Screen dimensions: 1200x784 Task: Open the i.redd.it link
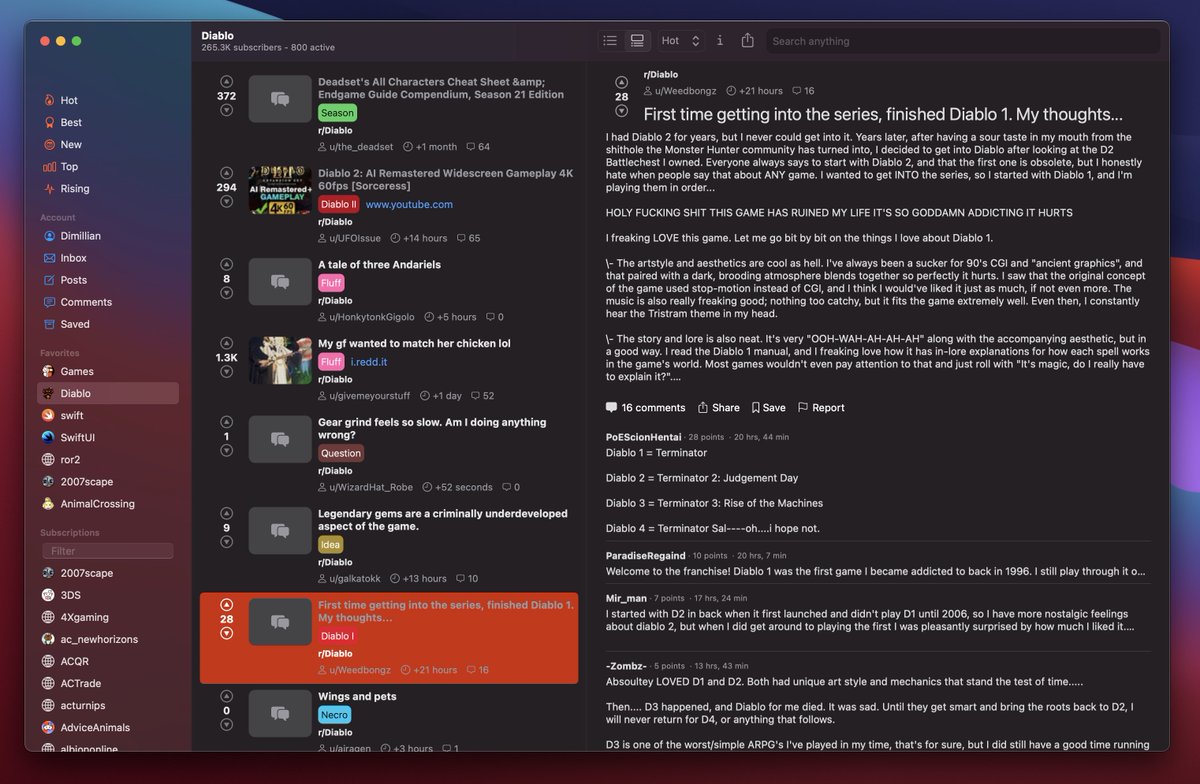(367, 362)
